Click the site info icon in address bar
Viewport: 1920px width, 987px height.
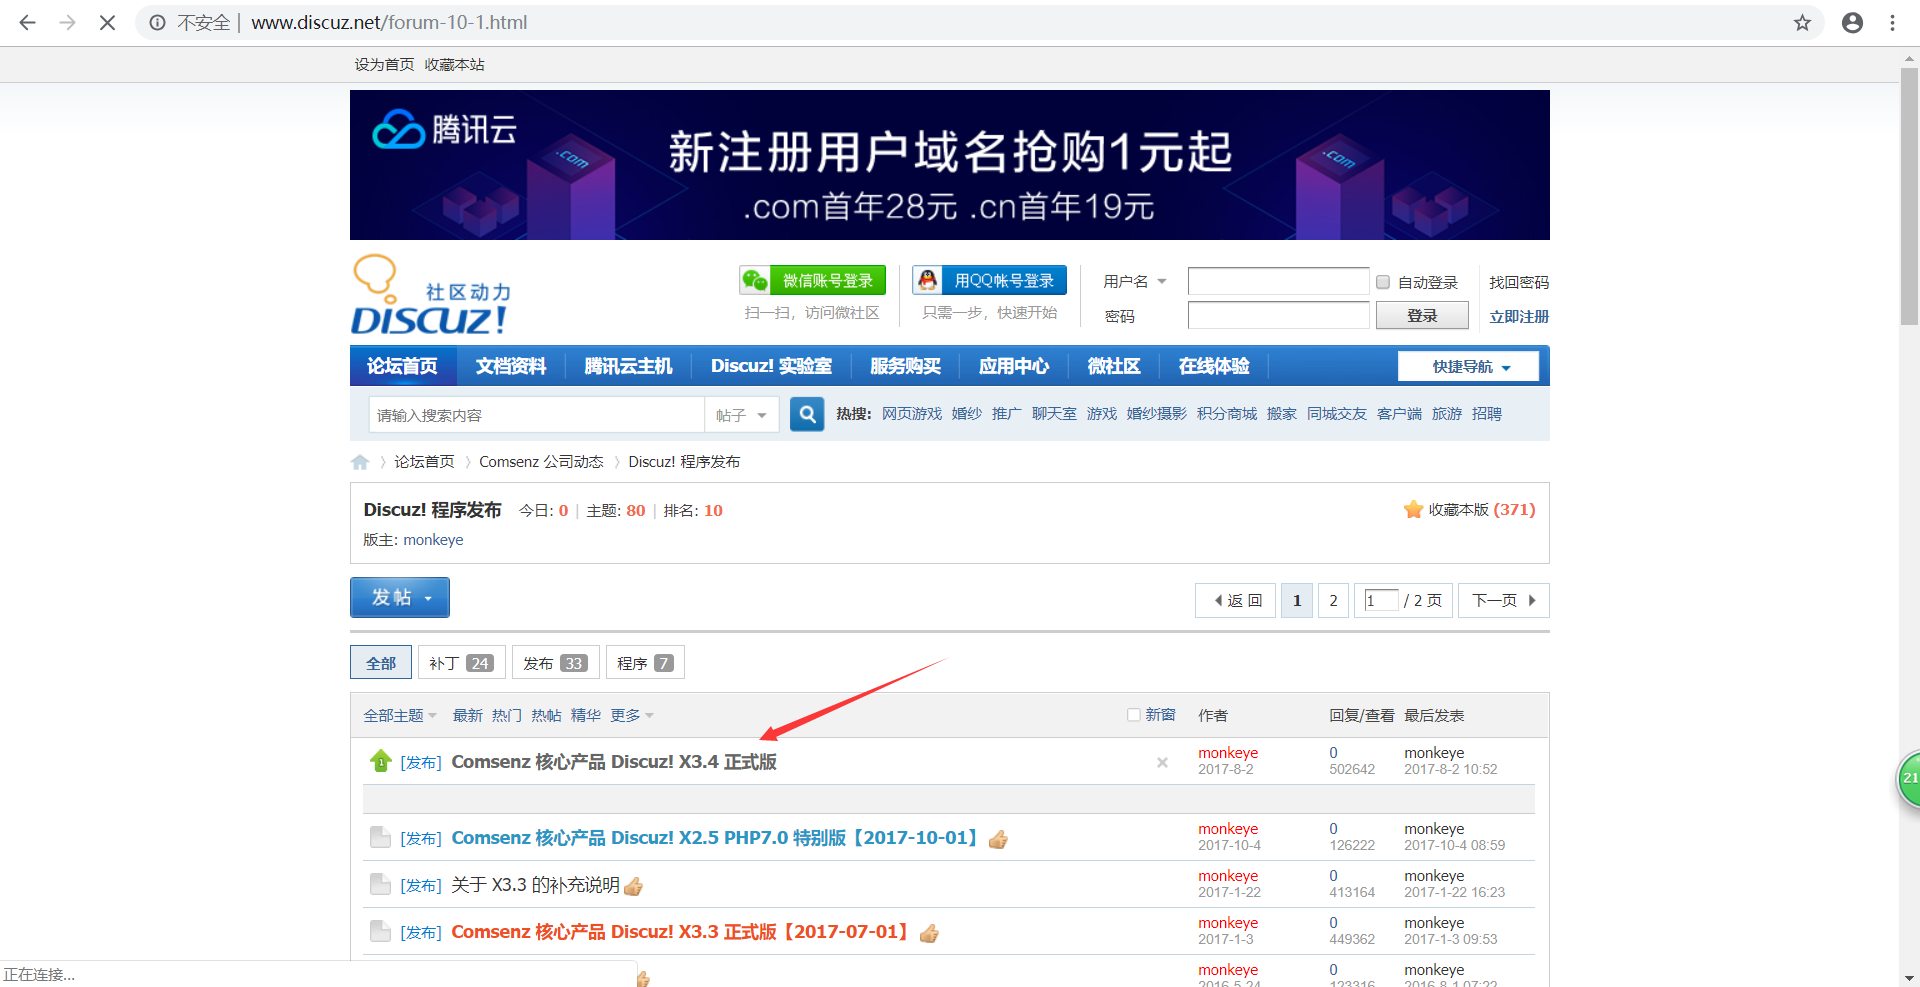[157, 22]
